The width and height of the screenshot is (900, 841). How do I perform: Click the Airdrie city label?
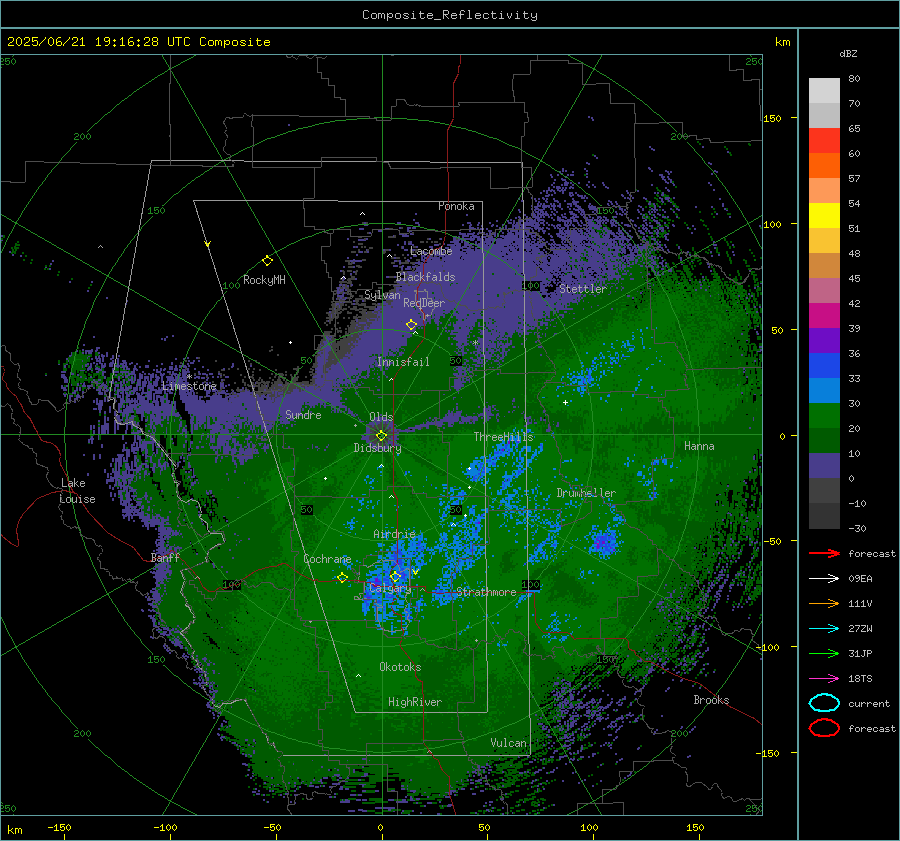click(394, 534)
